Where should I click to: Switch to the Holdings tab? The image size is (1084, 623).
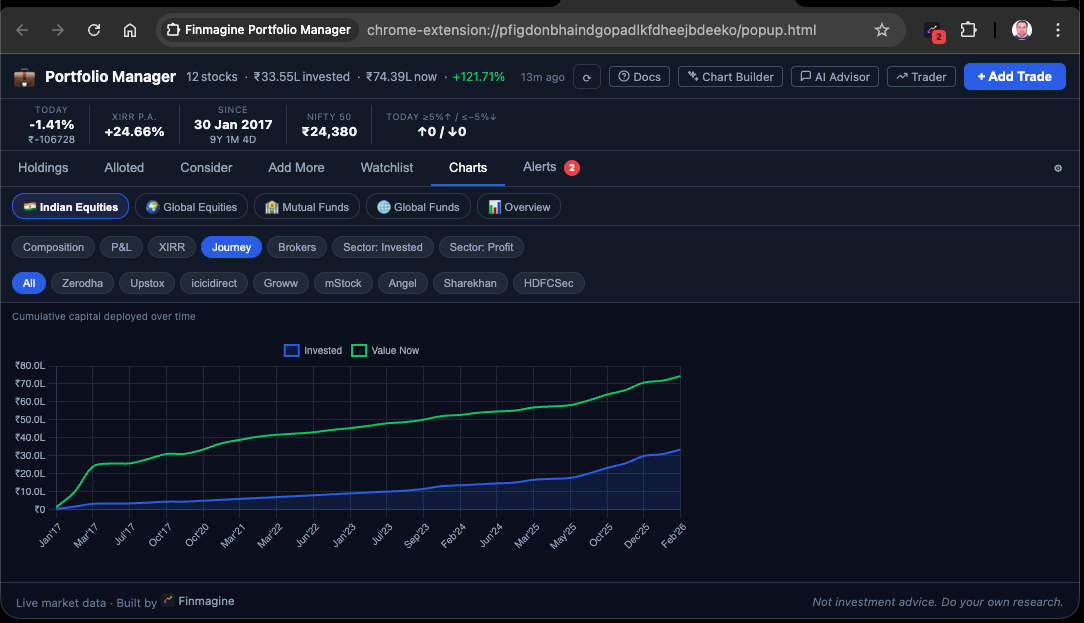pyautogui.click(x=43, y=168)
